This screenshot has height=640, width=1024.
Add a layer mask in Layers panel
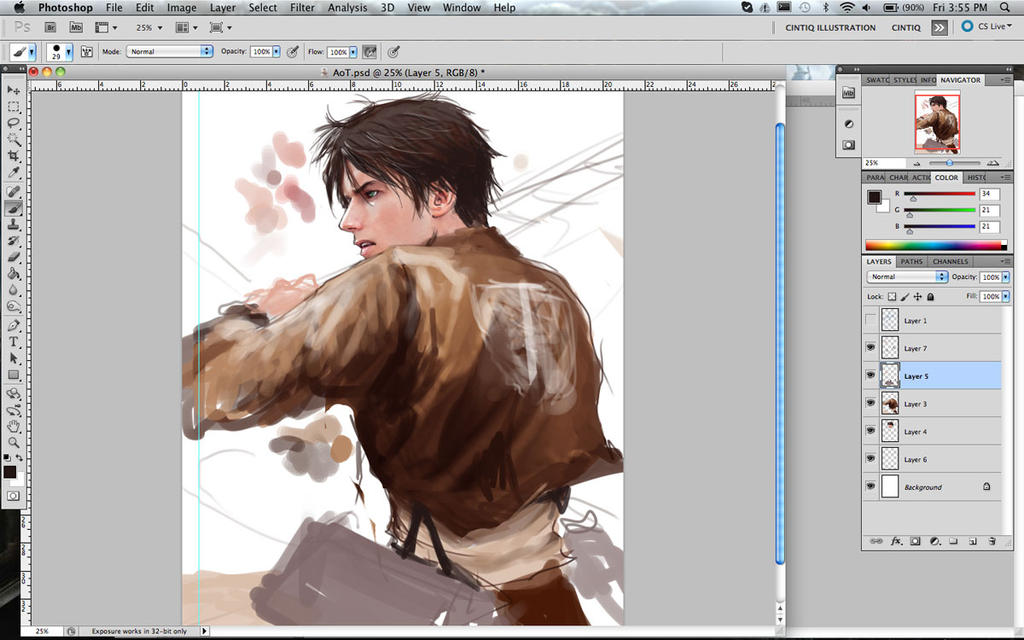[x=915, y=541]
